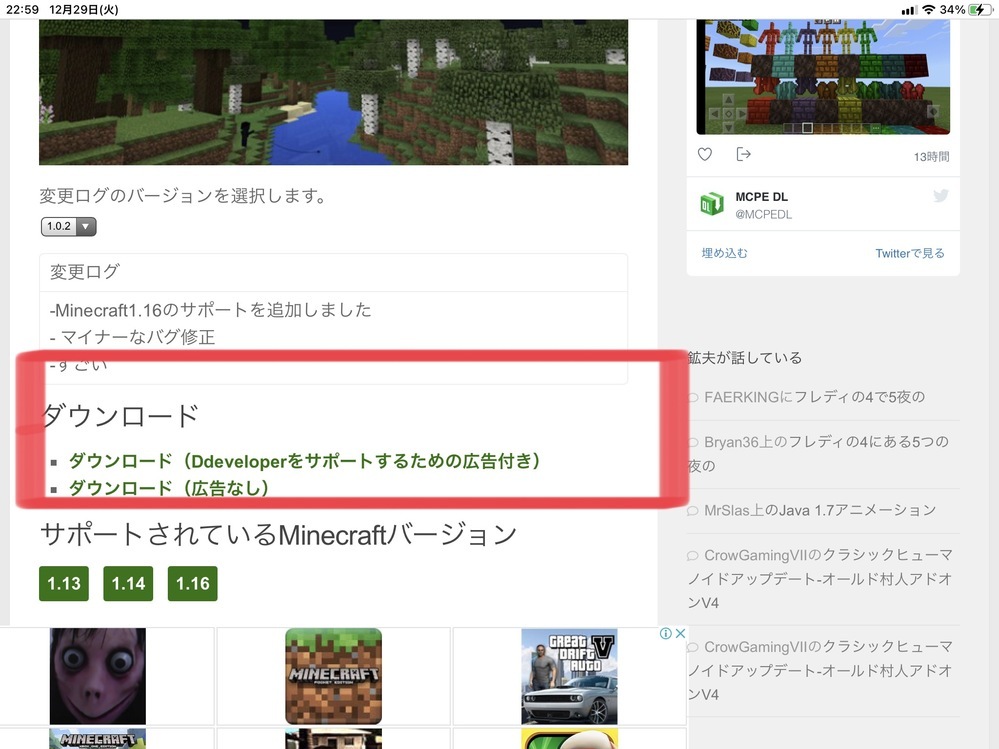
Task: Click the ad info icon
Action: click(x=665, y=633)
